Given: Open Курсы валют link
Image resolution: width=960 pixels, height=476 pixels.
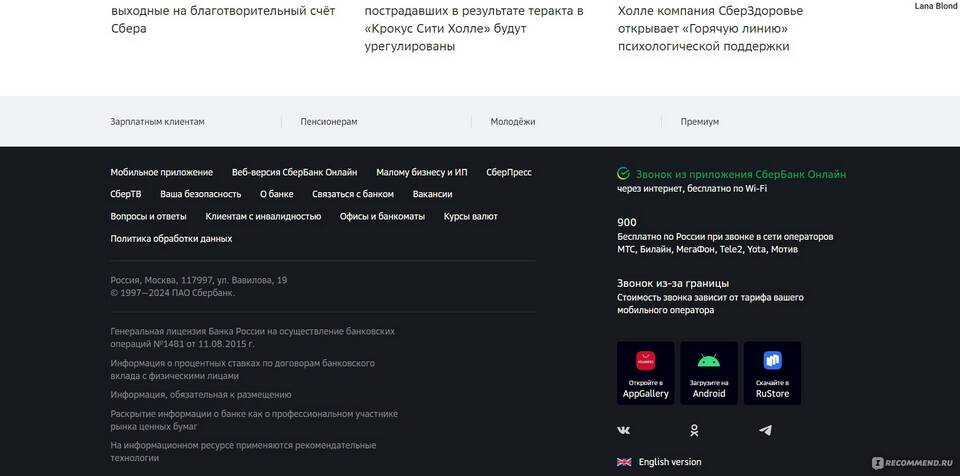Looking at the screenshot, I should [470, 216].
